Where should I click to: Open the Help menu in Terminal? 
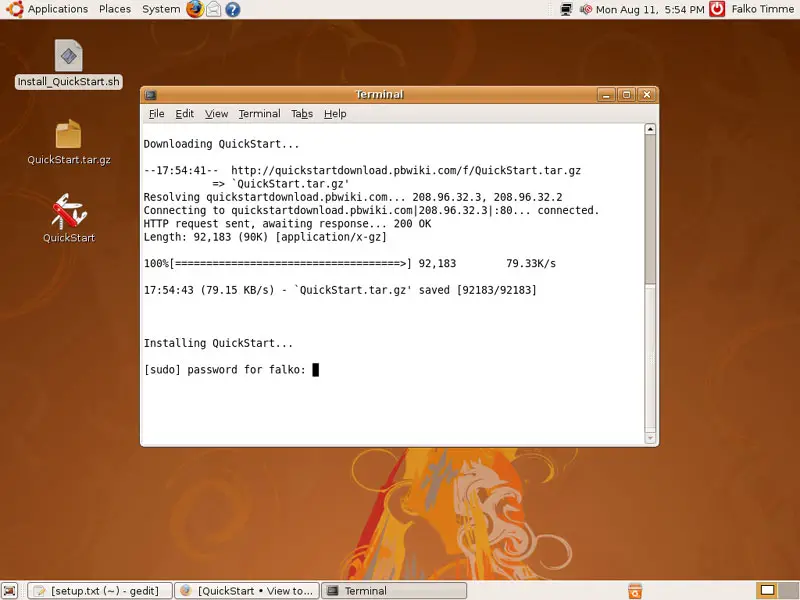coord(335,114)
